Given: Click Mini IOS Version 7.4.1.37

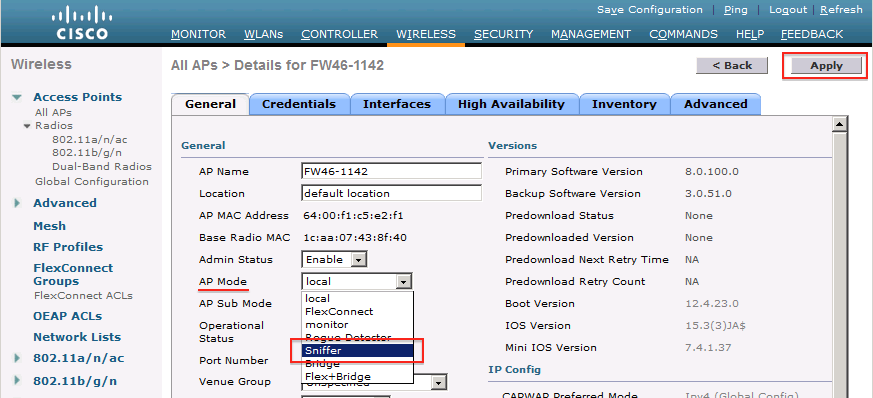Looking at the screenshot, I should click(708, 348).
